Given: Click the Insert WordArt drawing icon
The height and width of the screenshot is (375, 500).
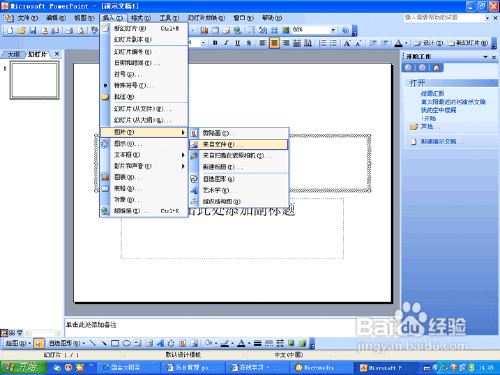Looking at the screenshot, I should click(160, 343).
